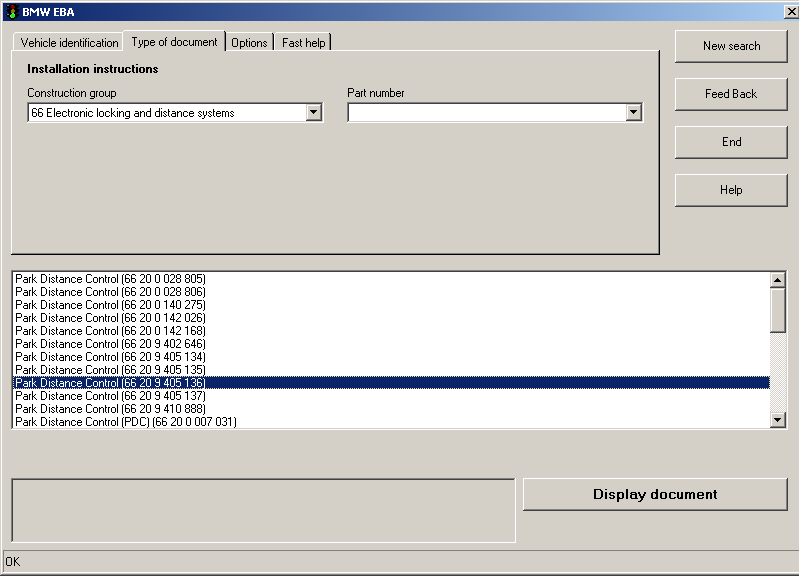This screenshot has width=799, height=576.
Task: Open Help using the Help button
Action: 731,190
